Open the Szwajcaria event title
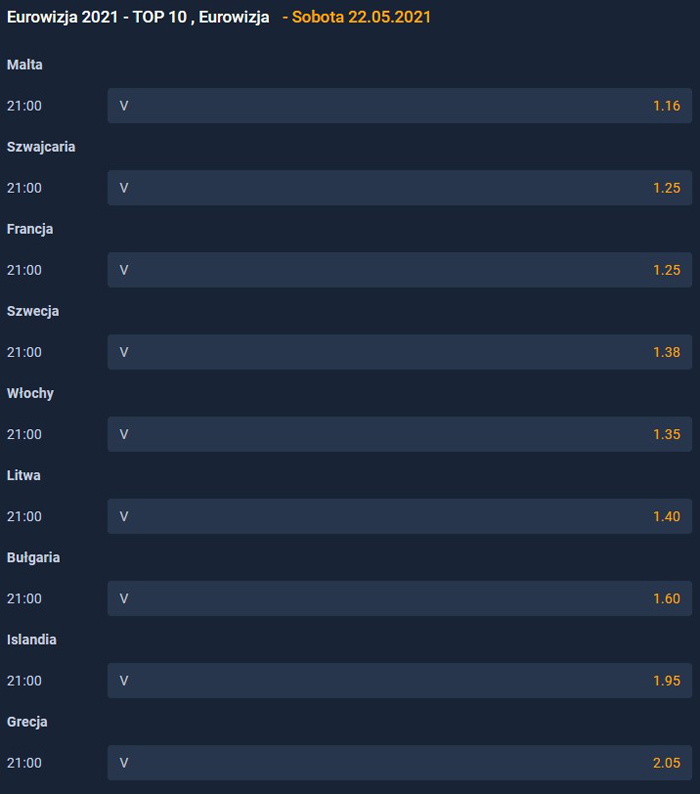 (41, 146)
